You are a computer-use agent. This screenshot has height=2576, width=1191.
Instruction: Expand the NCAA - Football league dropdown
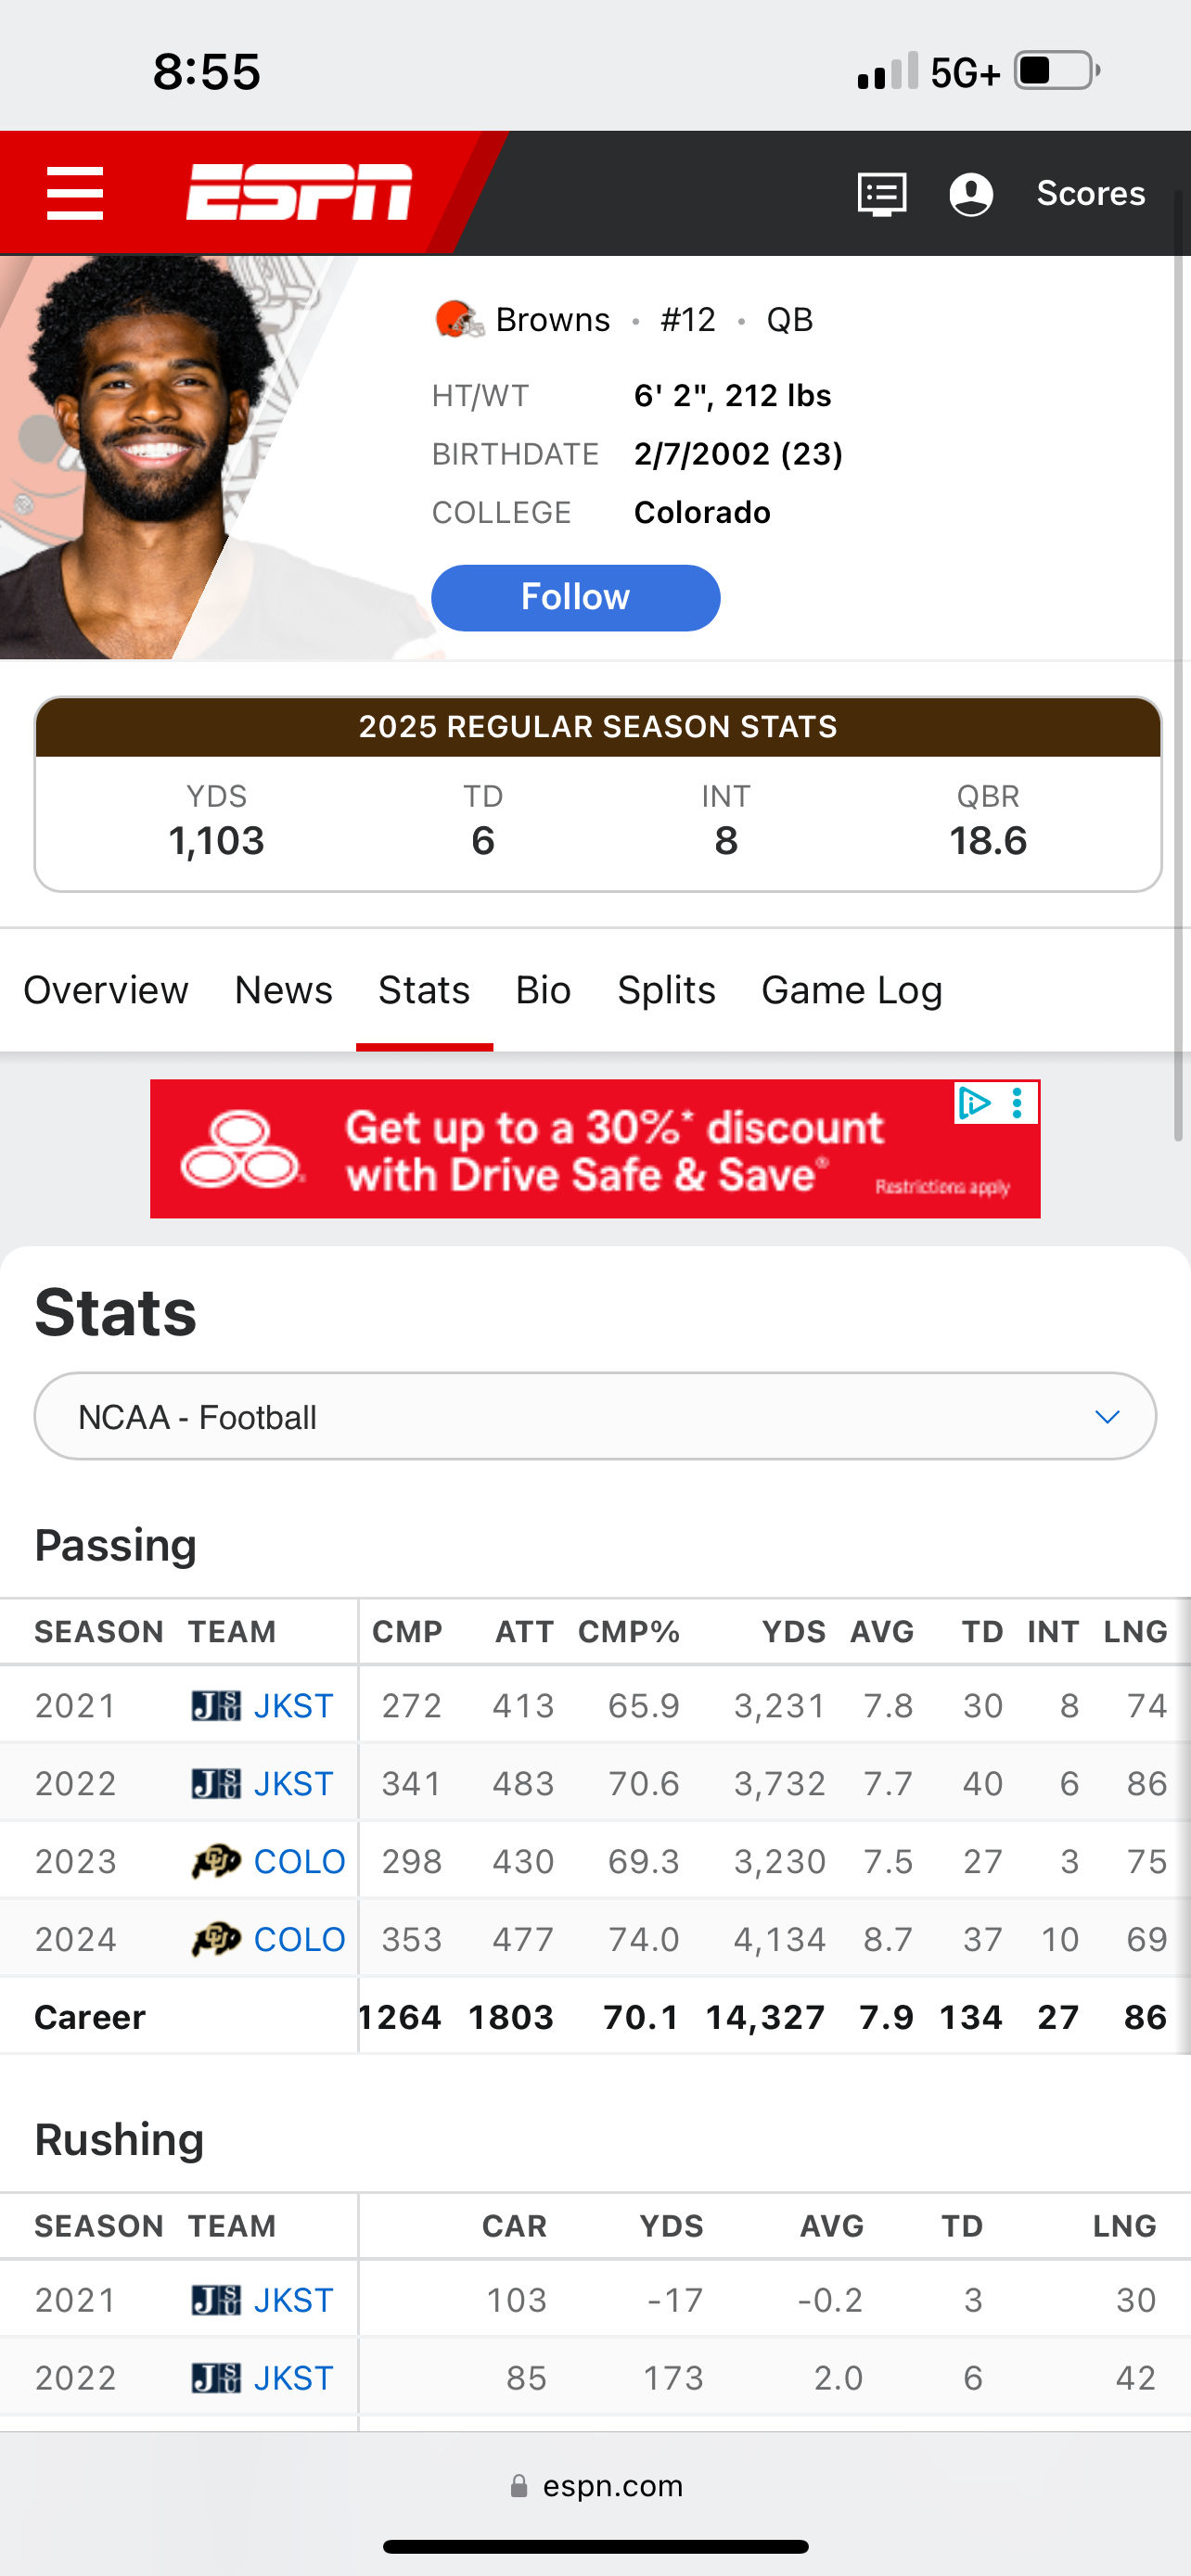[x=595, y=1416]
